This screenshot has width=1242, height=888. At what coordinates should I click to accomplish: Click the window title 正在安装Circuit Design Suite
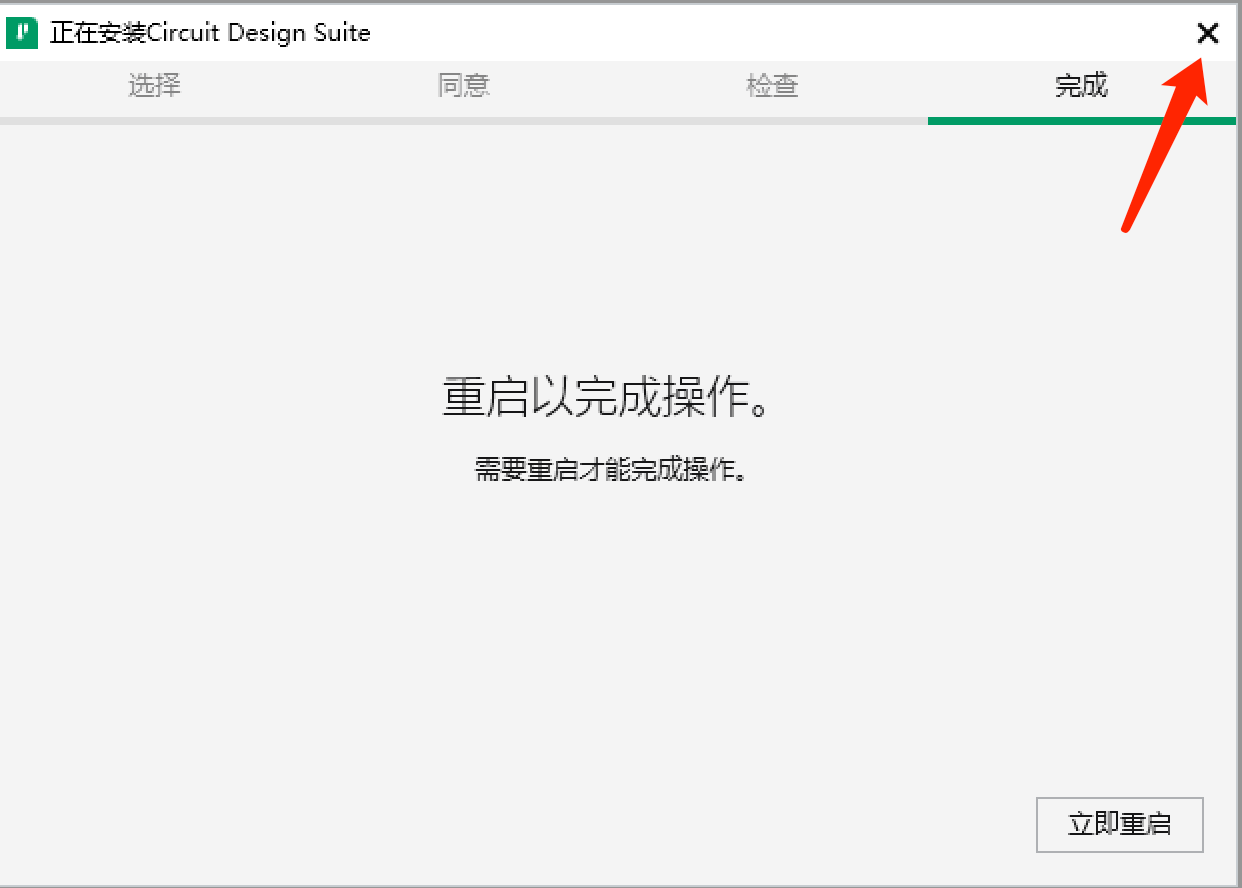(209, 32)
